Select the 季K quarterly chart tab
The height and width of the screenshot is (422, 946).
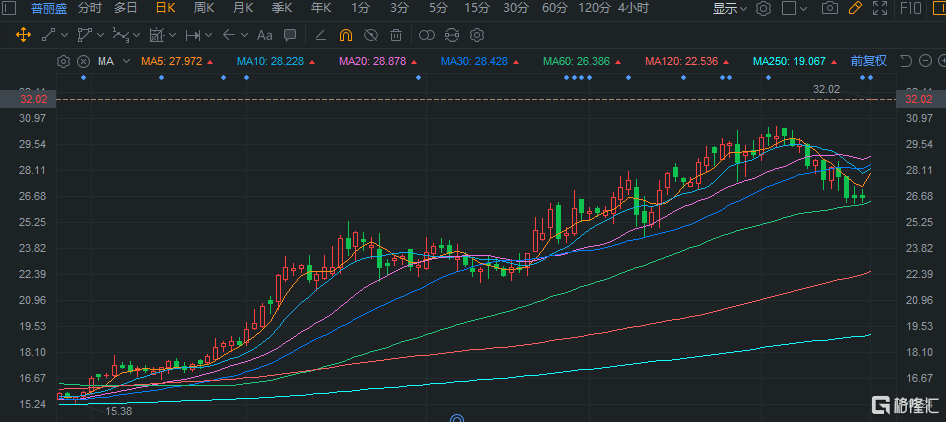pos(282,8)
